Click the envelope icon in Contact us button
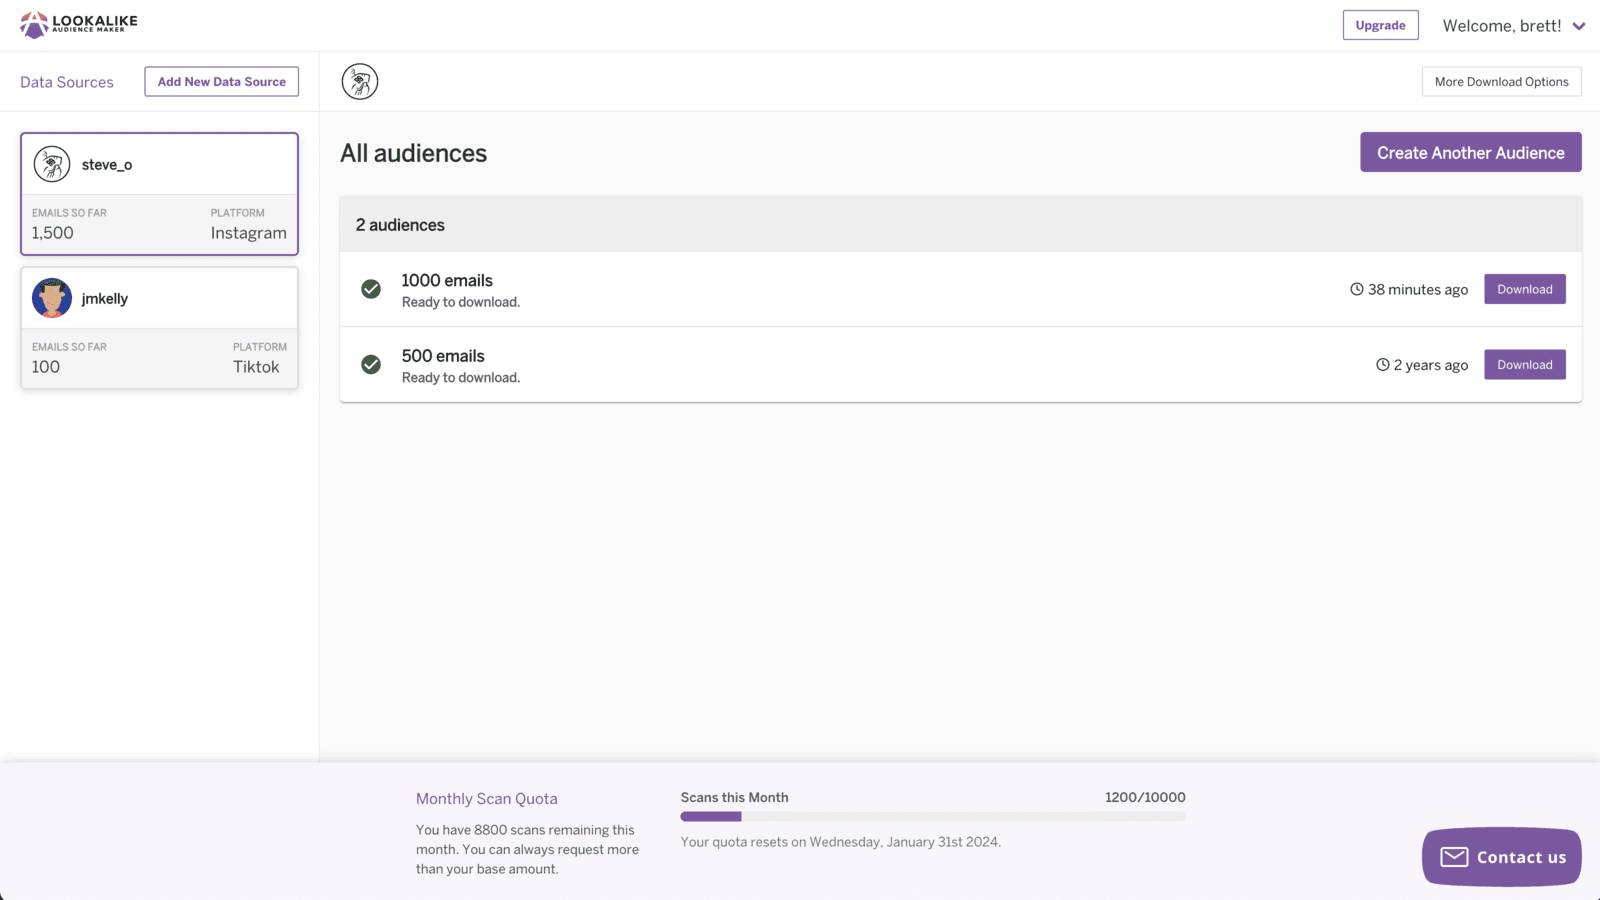 click(x=1452, y=857)
